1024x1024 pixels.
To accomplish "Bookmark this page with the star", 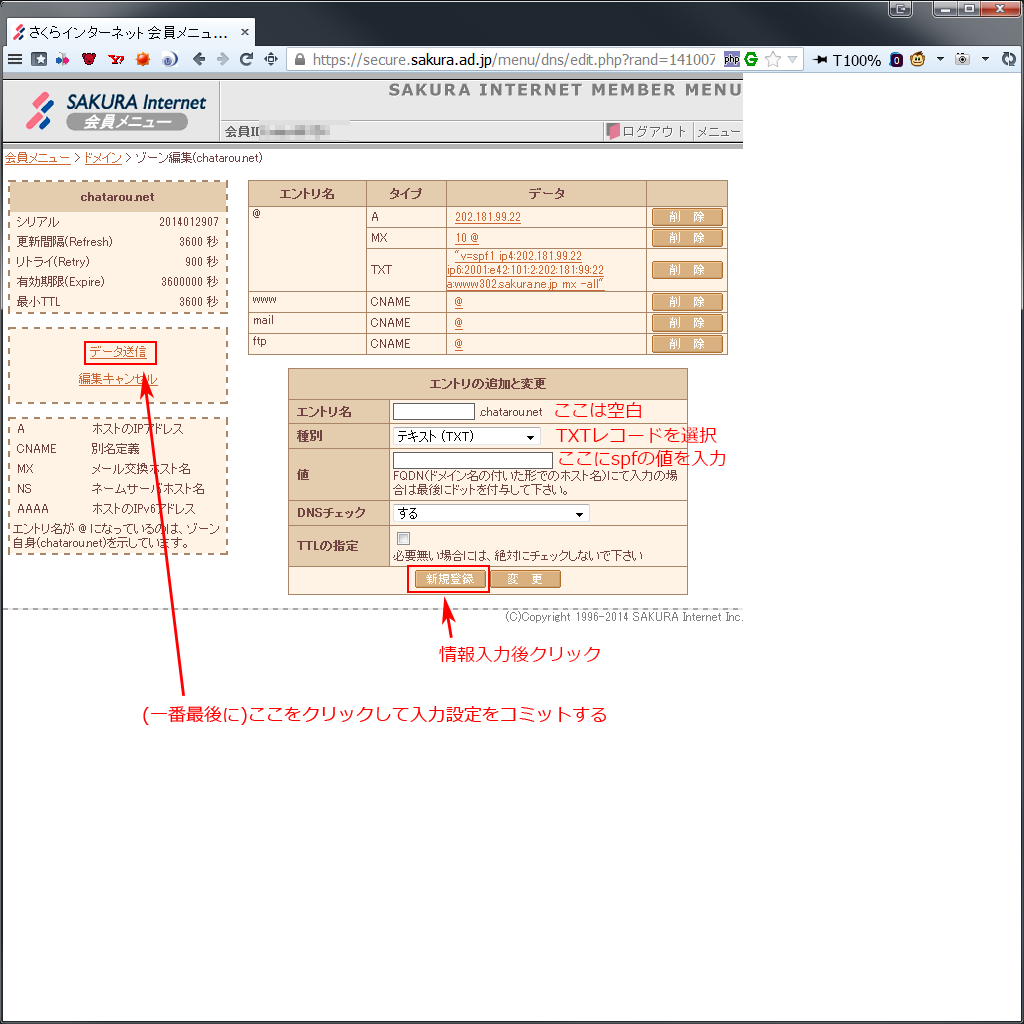I will click(773, 59).
